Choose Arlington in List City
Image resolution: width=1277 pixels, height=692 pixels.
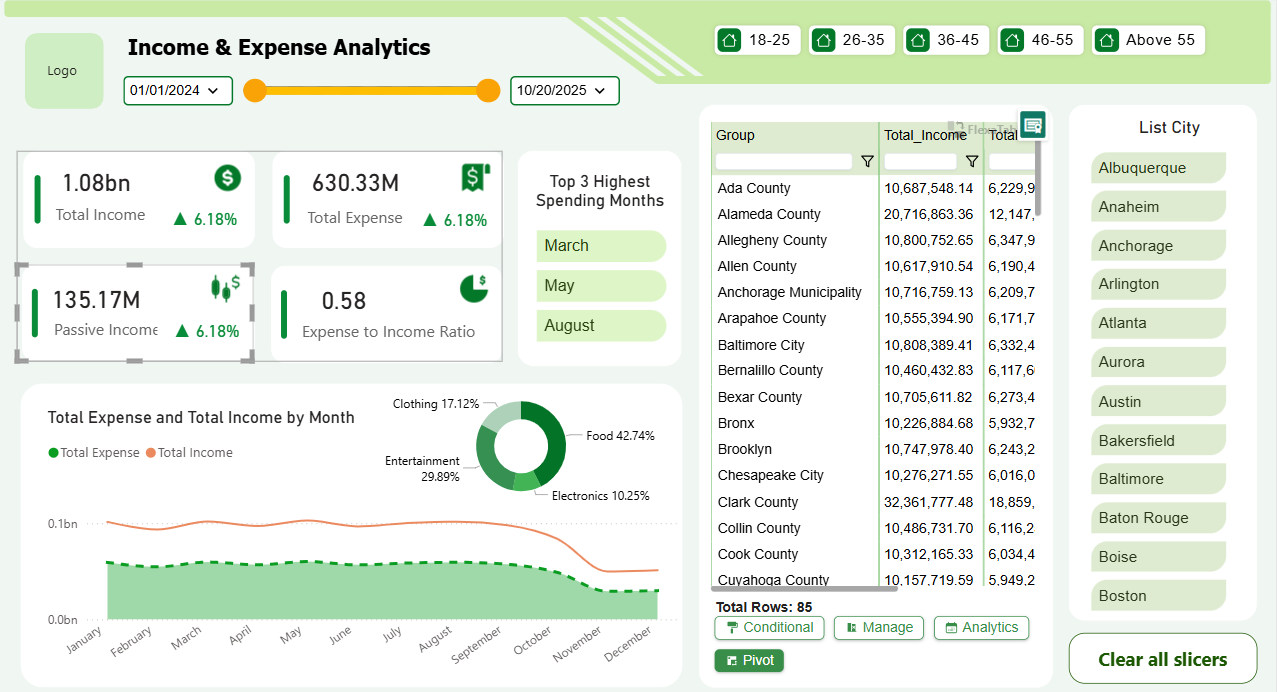pyautogui.click(x=1158, y=284)
